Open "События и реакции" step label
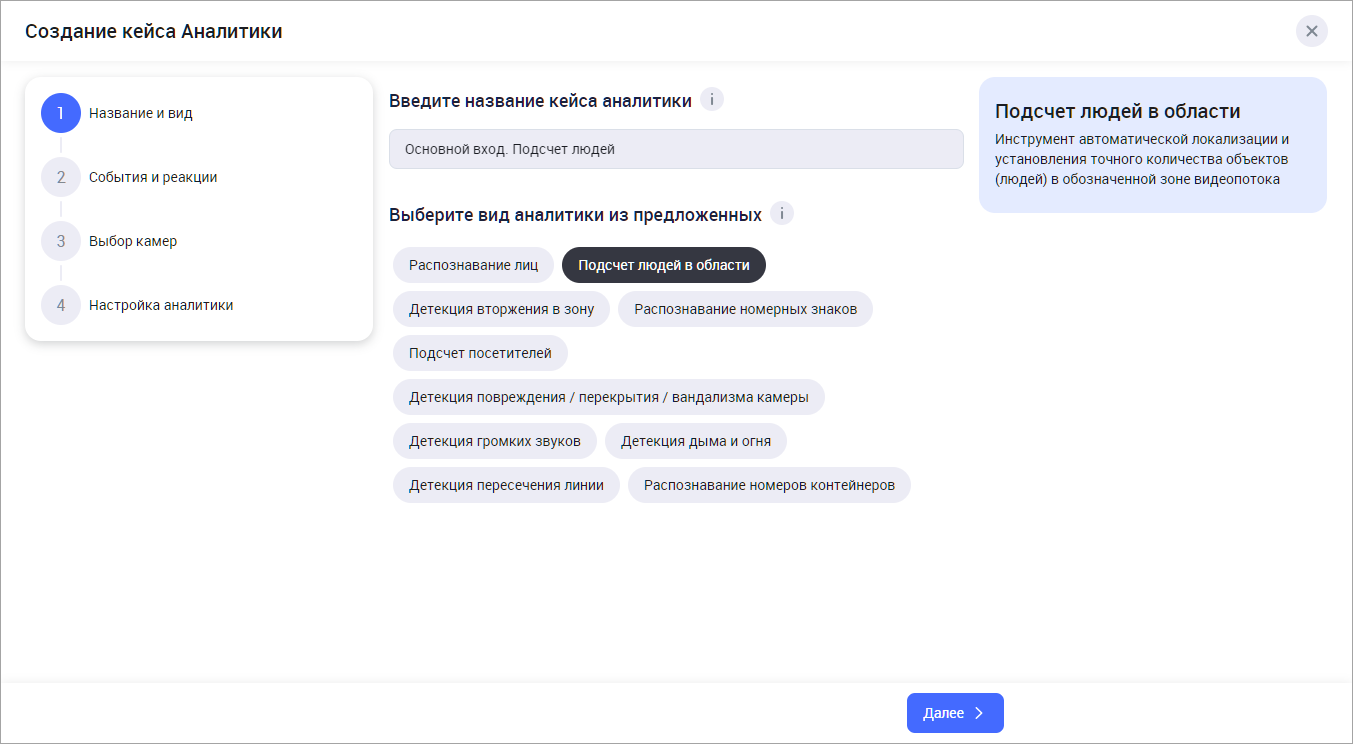The image size is (1353, 744). 153,177
